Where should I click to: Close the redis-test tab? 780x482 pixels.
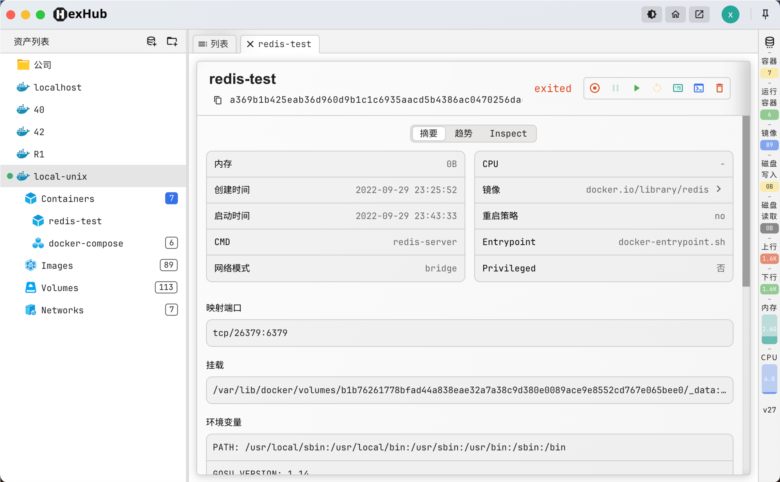[250, 44]
